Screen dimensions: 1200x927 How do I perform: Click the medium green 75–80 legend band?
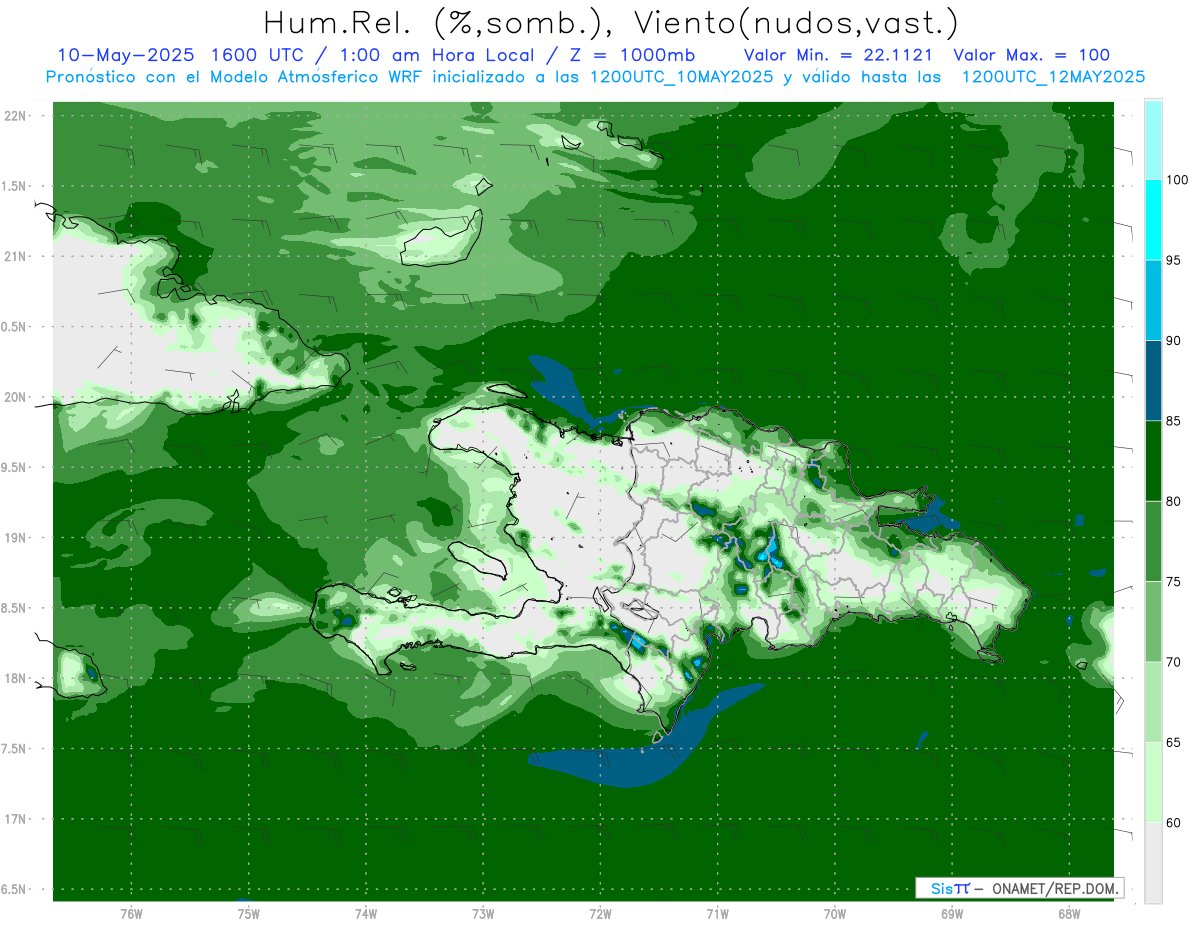pyautogui.click(x=1153, y=542)
